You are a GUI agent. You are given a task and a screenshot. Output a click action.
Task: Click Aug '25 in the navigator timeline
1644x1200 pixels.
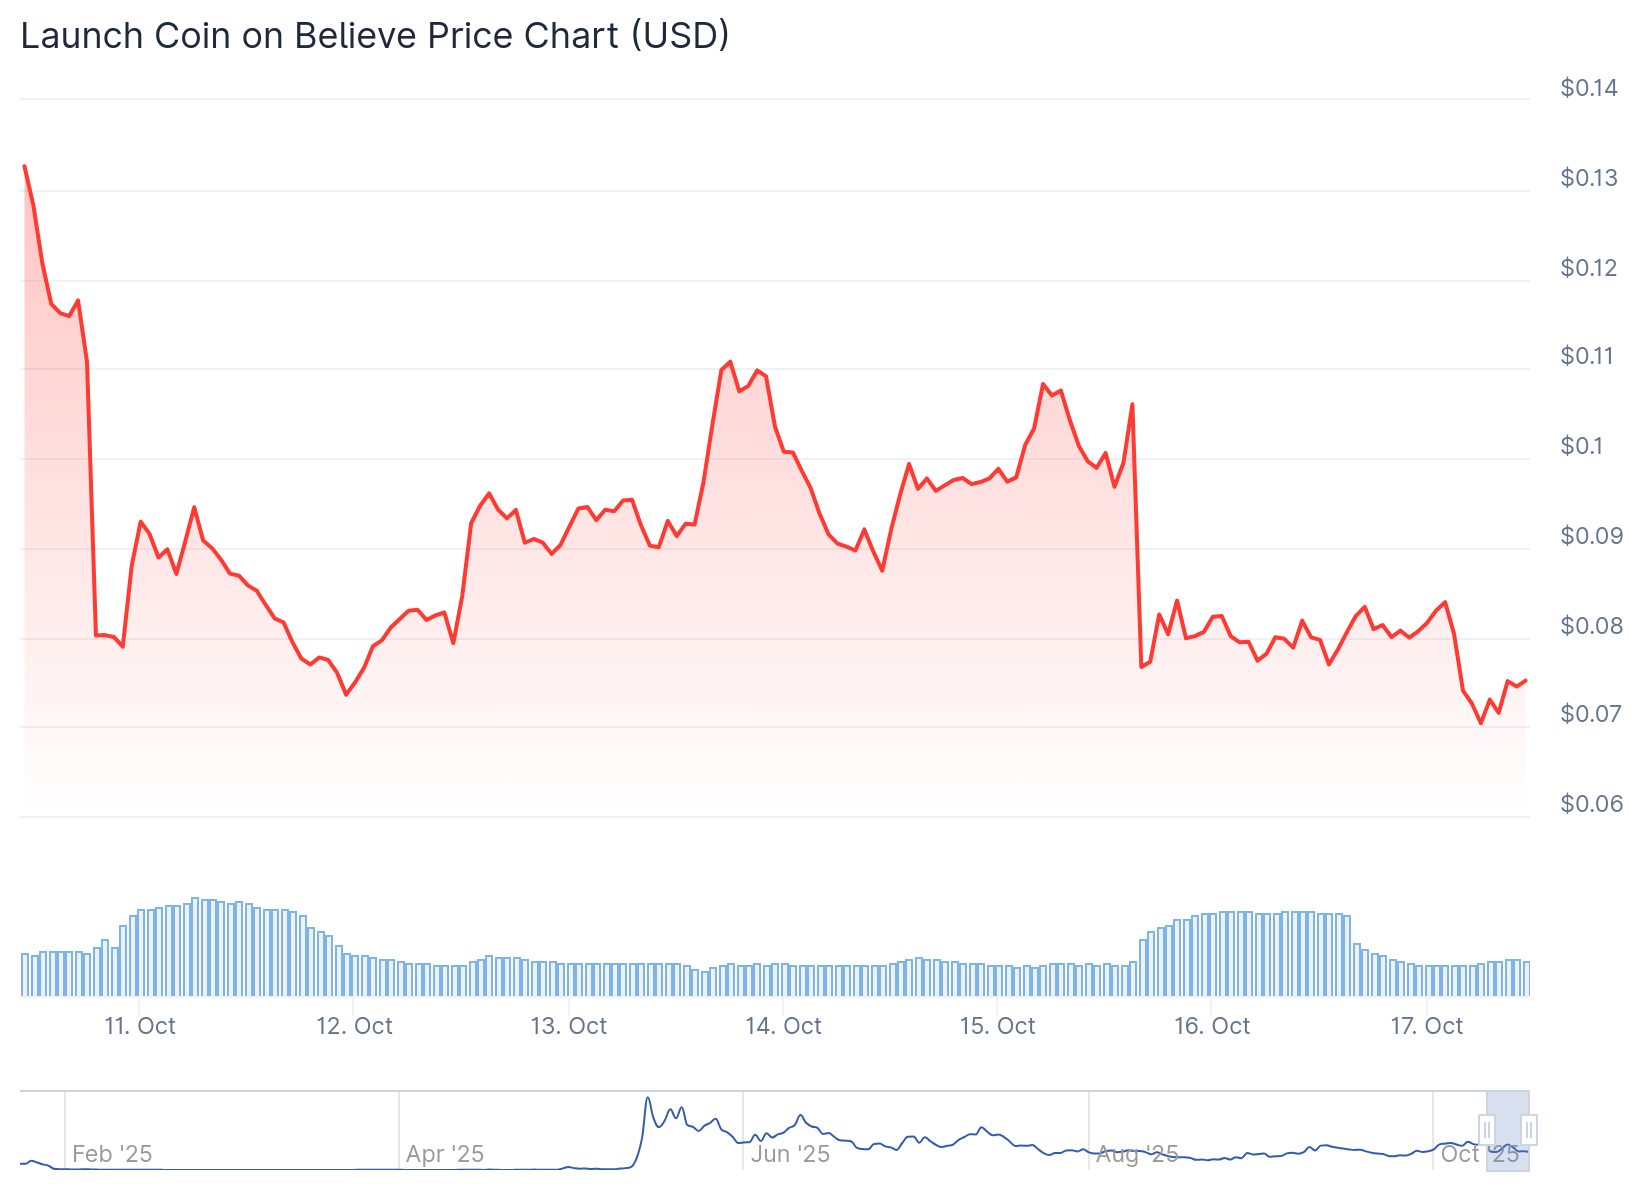point(1137,1154)
